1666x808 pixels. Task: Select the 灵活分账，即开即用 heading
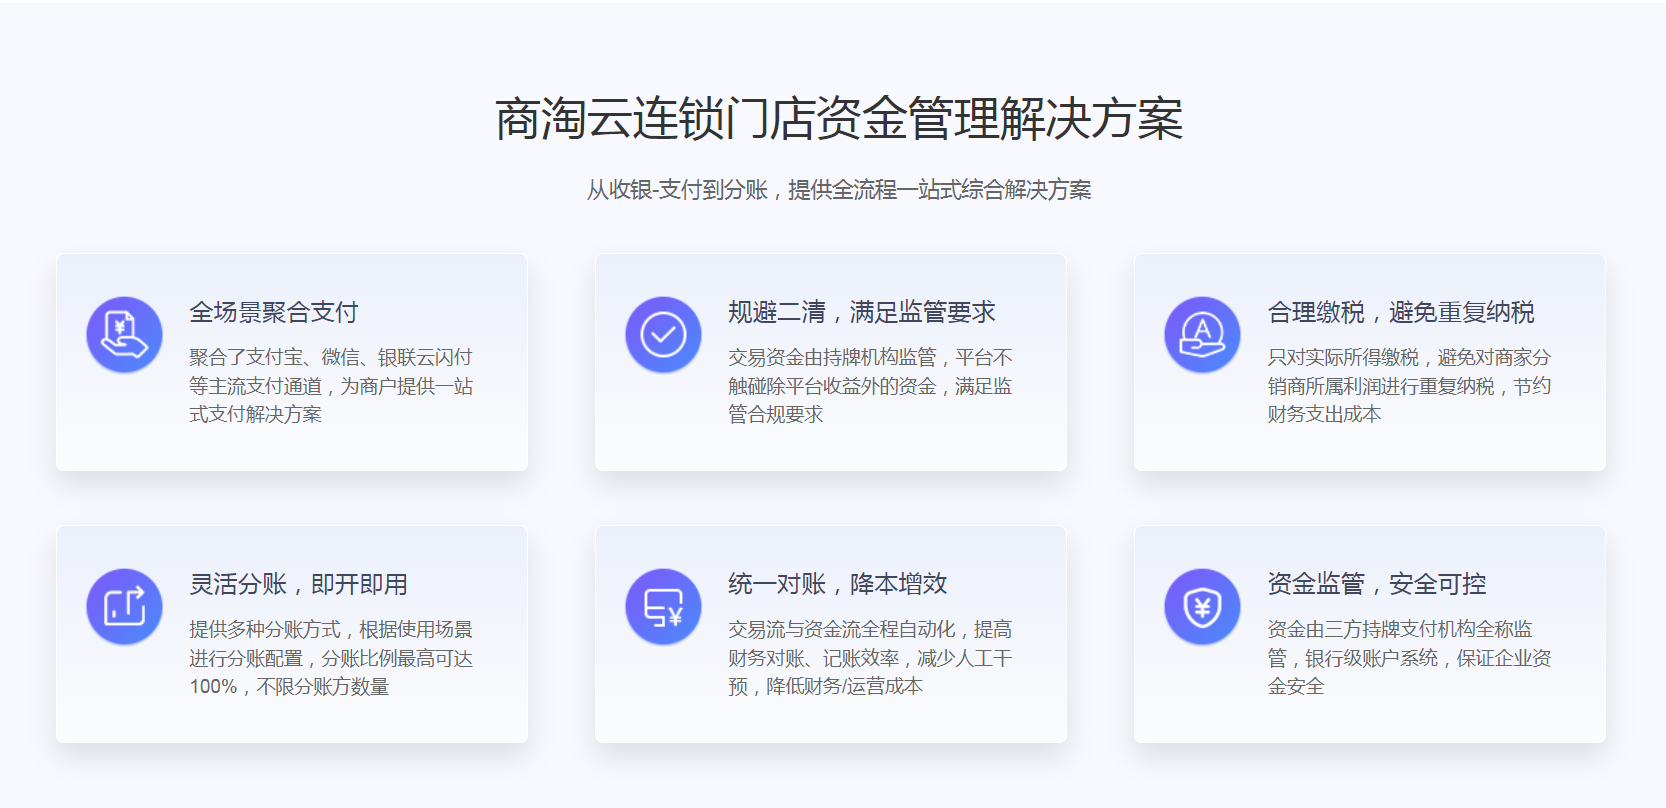pos(298,585)
